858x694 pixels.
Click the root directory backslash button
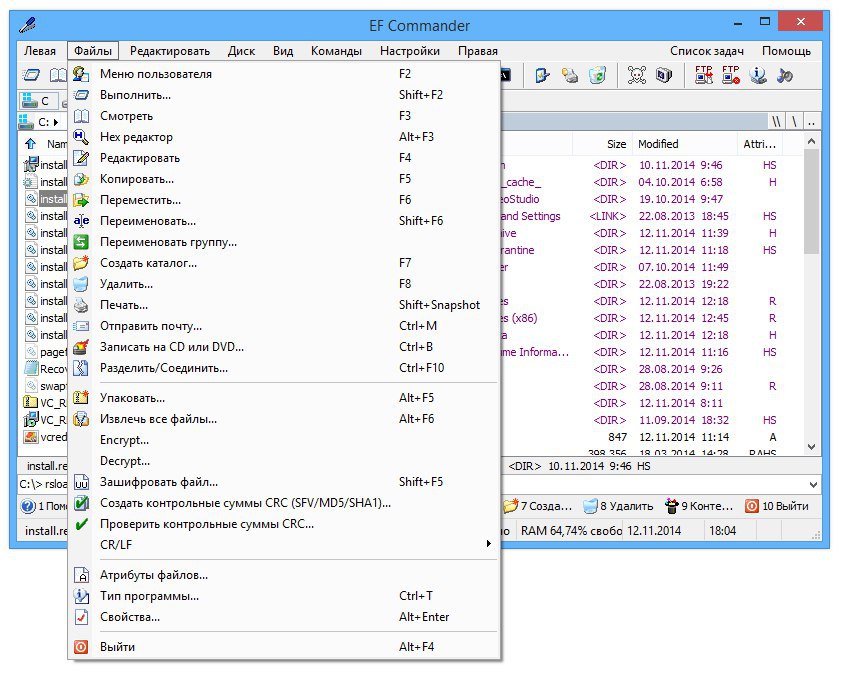tap(794, 122)
